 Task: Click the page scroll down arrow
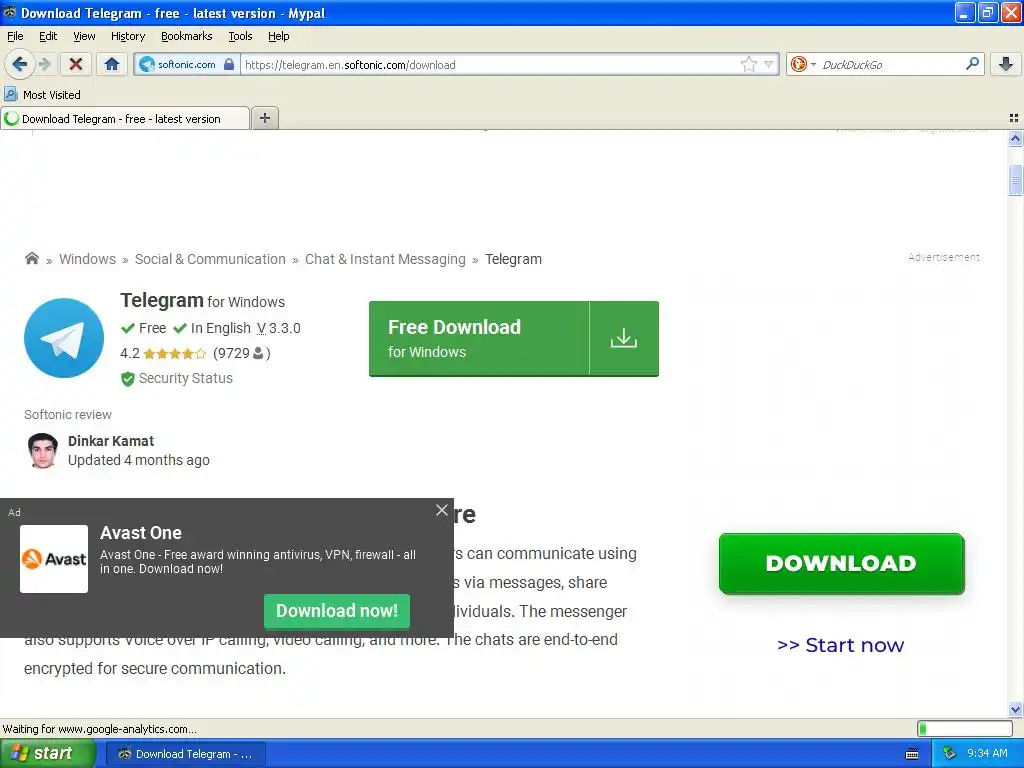click(1015, 709)
